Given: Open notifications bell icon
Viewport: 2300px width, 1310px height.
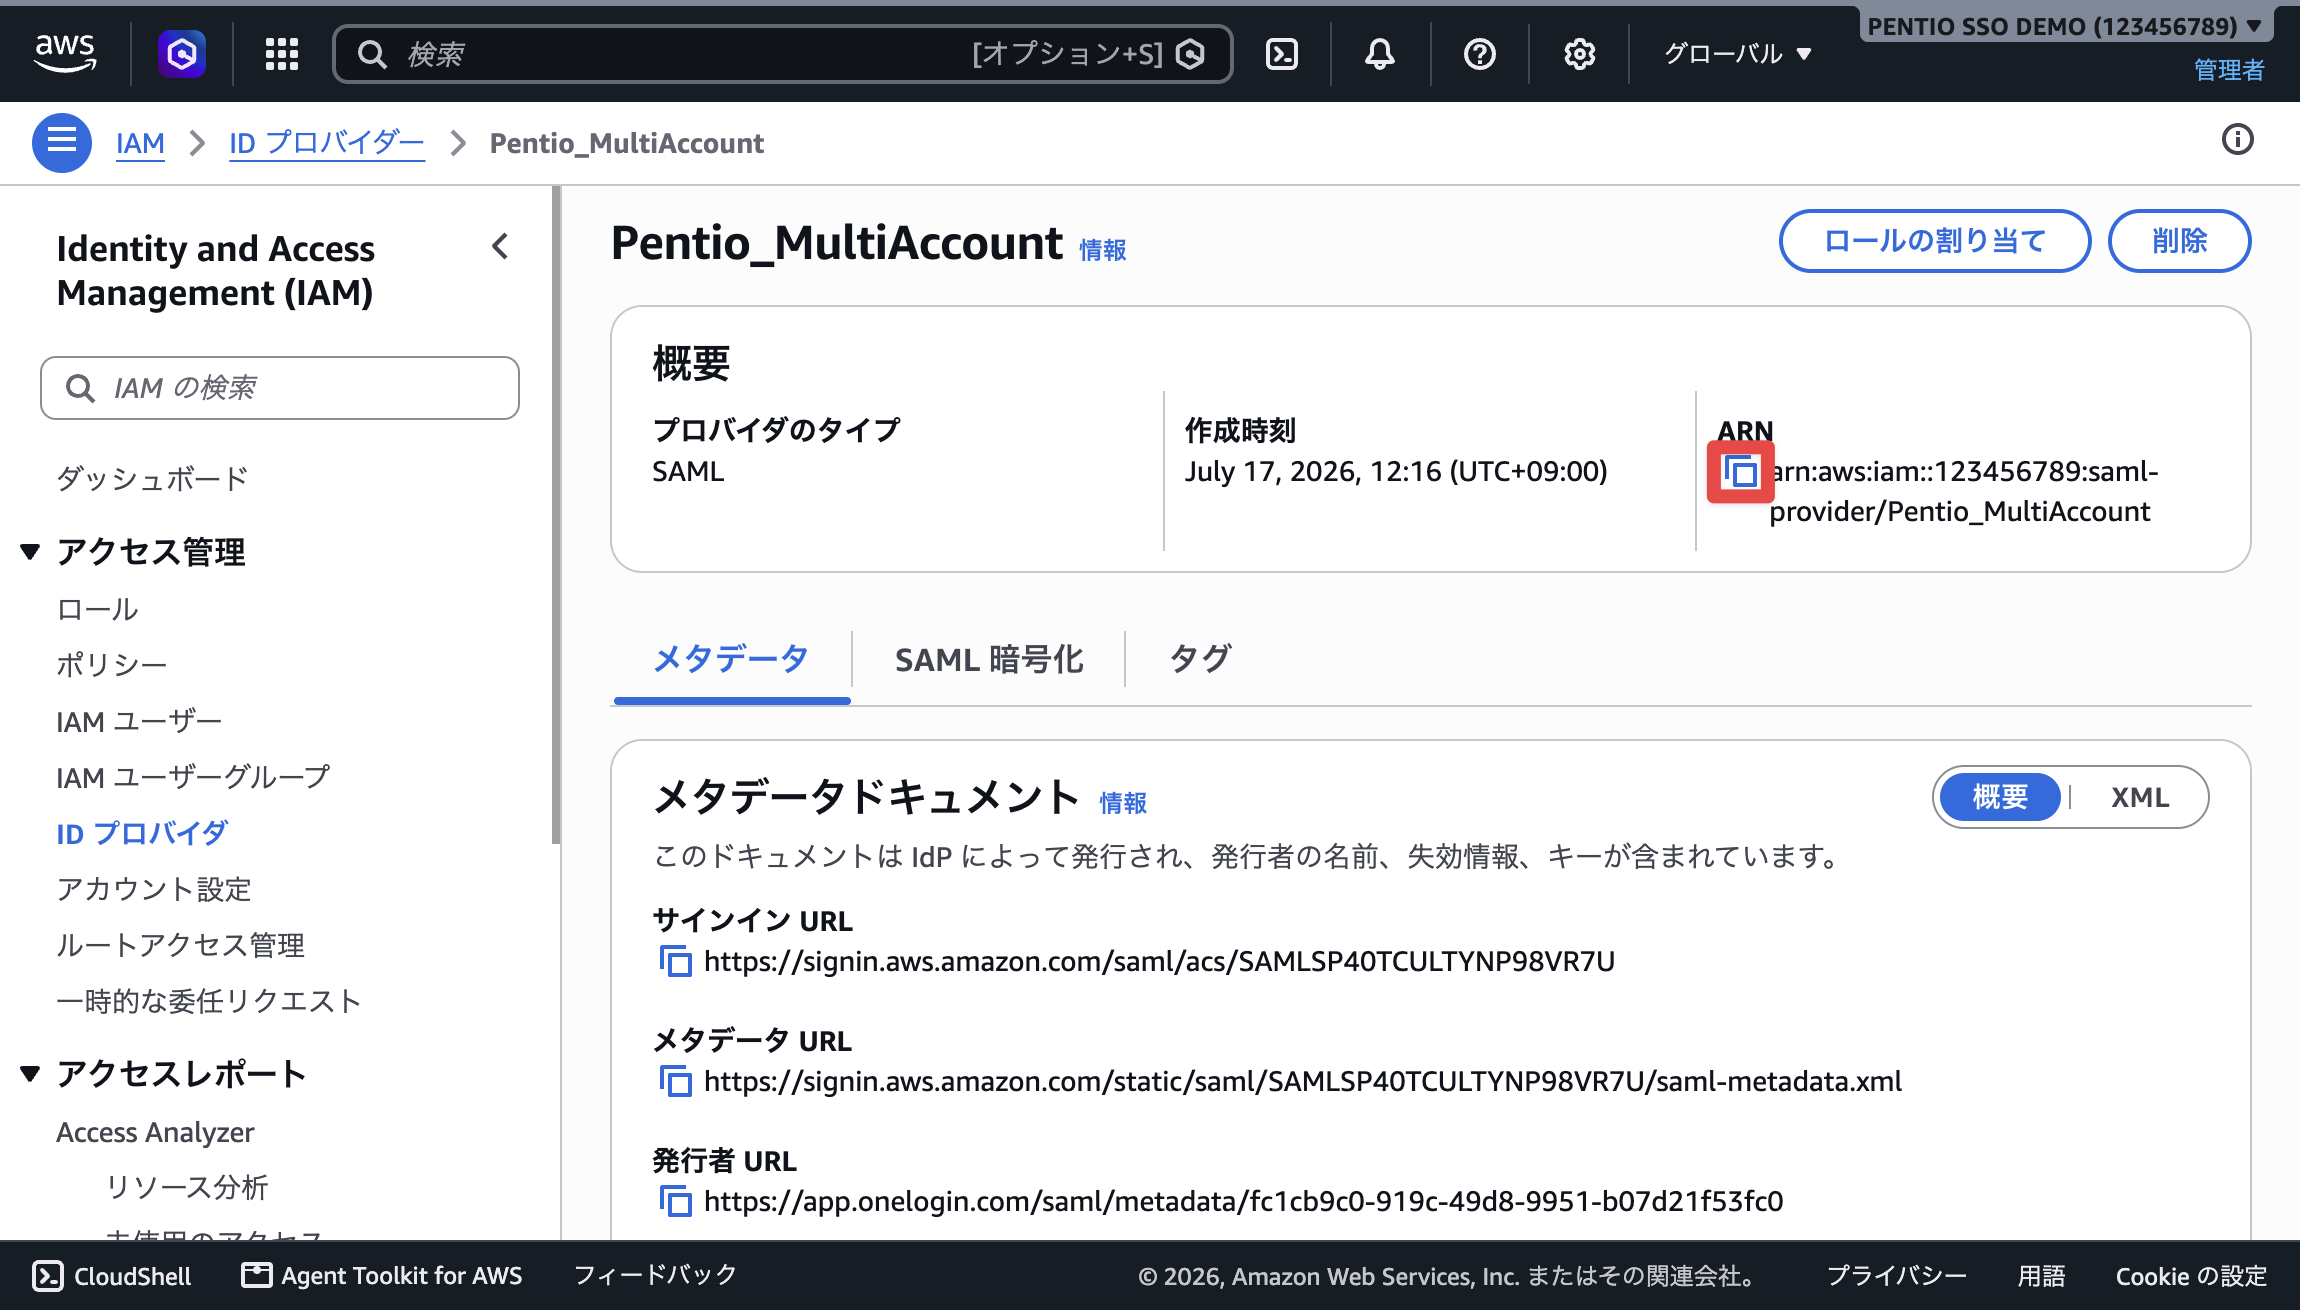Looking at the screenshot, I should point(1380,54).
